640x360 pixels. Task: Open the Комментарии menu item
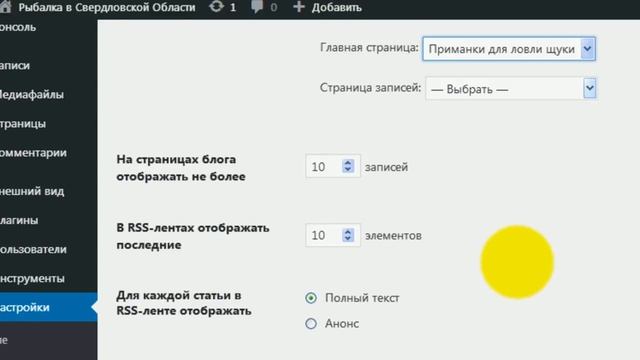(x=33, y=153)
